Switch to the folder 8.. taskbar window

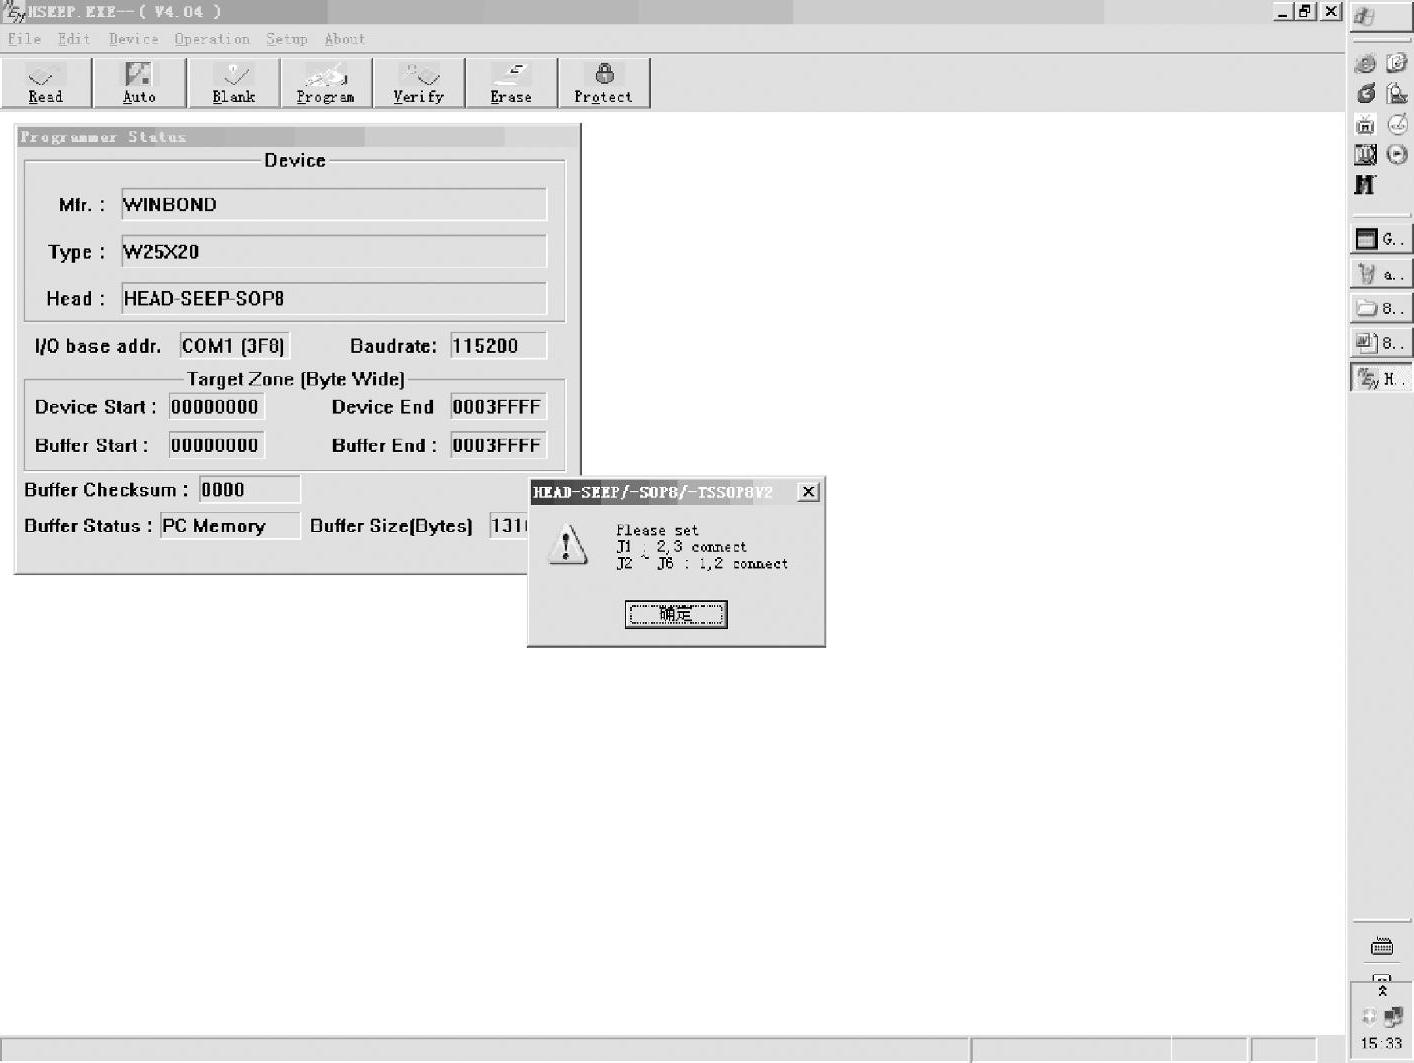coord(1381,308)
